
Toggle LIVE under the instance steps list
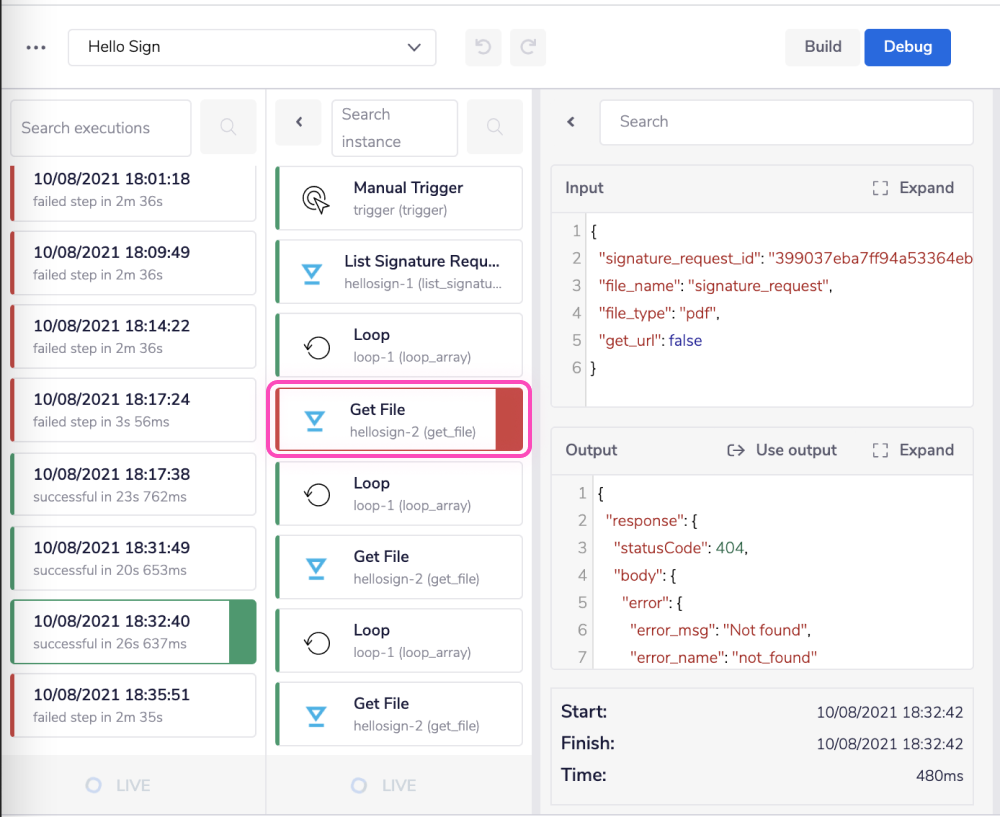click(383, 785)
